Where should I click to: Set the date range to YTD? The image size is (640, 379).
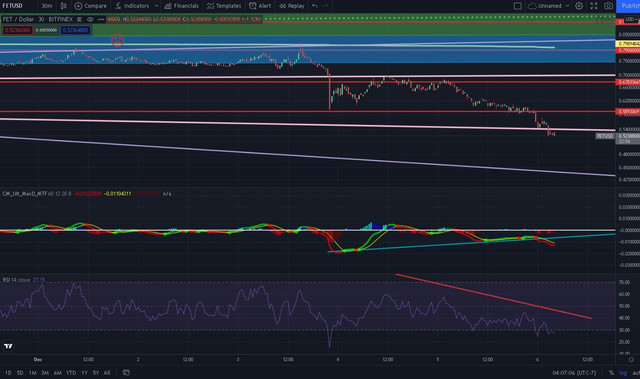point(71,372)
